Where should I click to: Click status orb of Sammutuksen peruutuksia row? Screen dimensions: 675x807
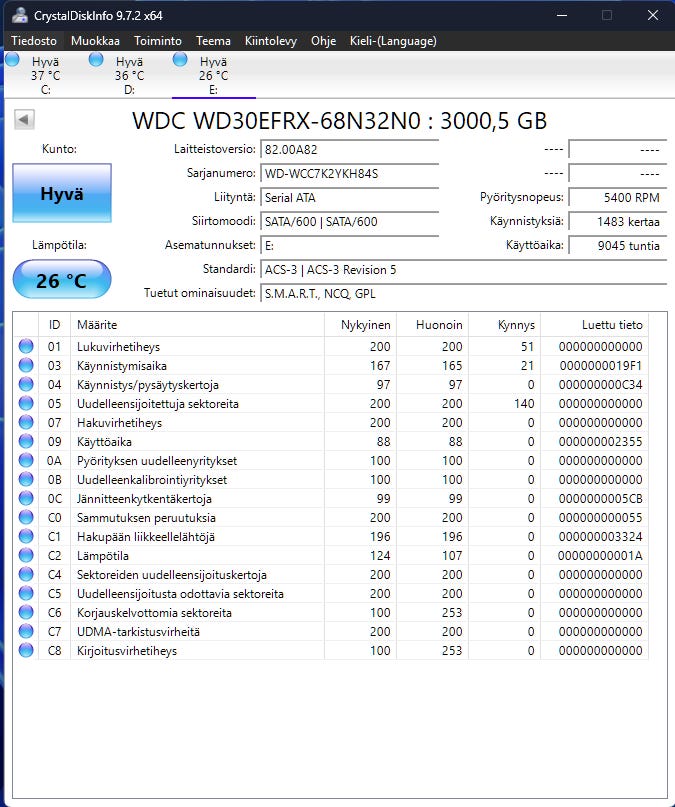26,517
